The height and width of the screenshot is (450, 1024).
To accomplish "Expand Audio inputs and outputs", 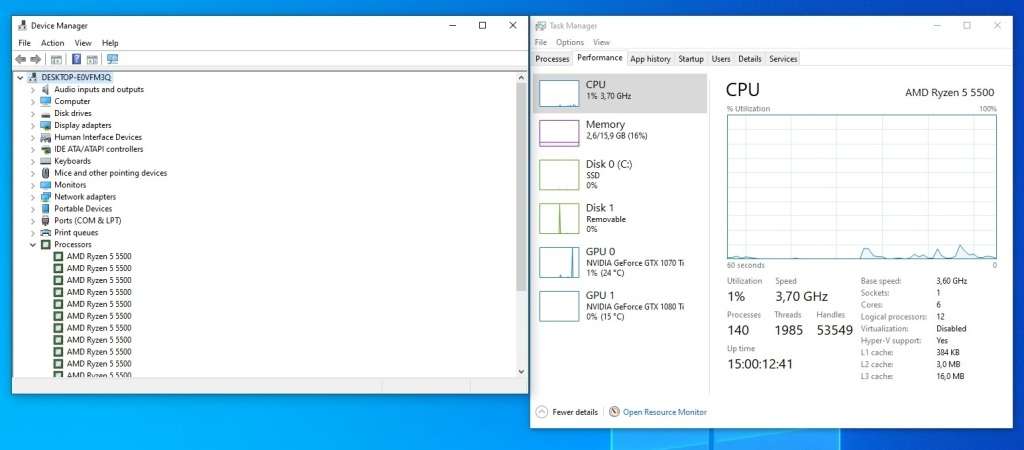I will [x=33, y=89].
